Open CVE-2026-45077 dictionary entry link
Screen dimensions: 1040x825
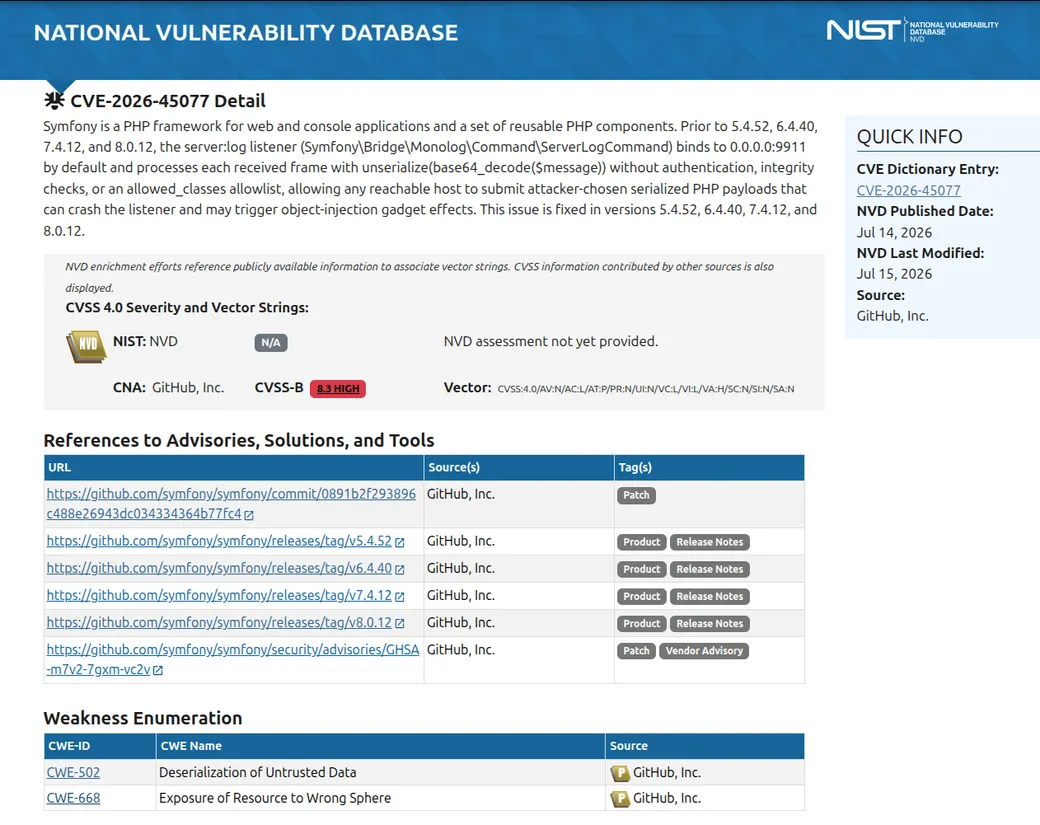click(x=908, y=190)
